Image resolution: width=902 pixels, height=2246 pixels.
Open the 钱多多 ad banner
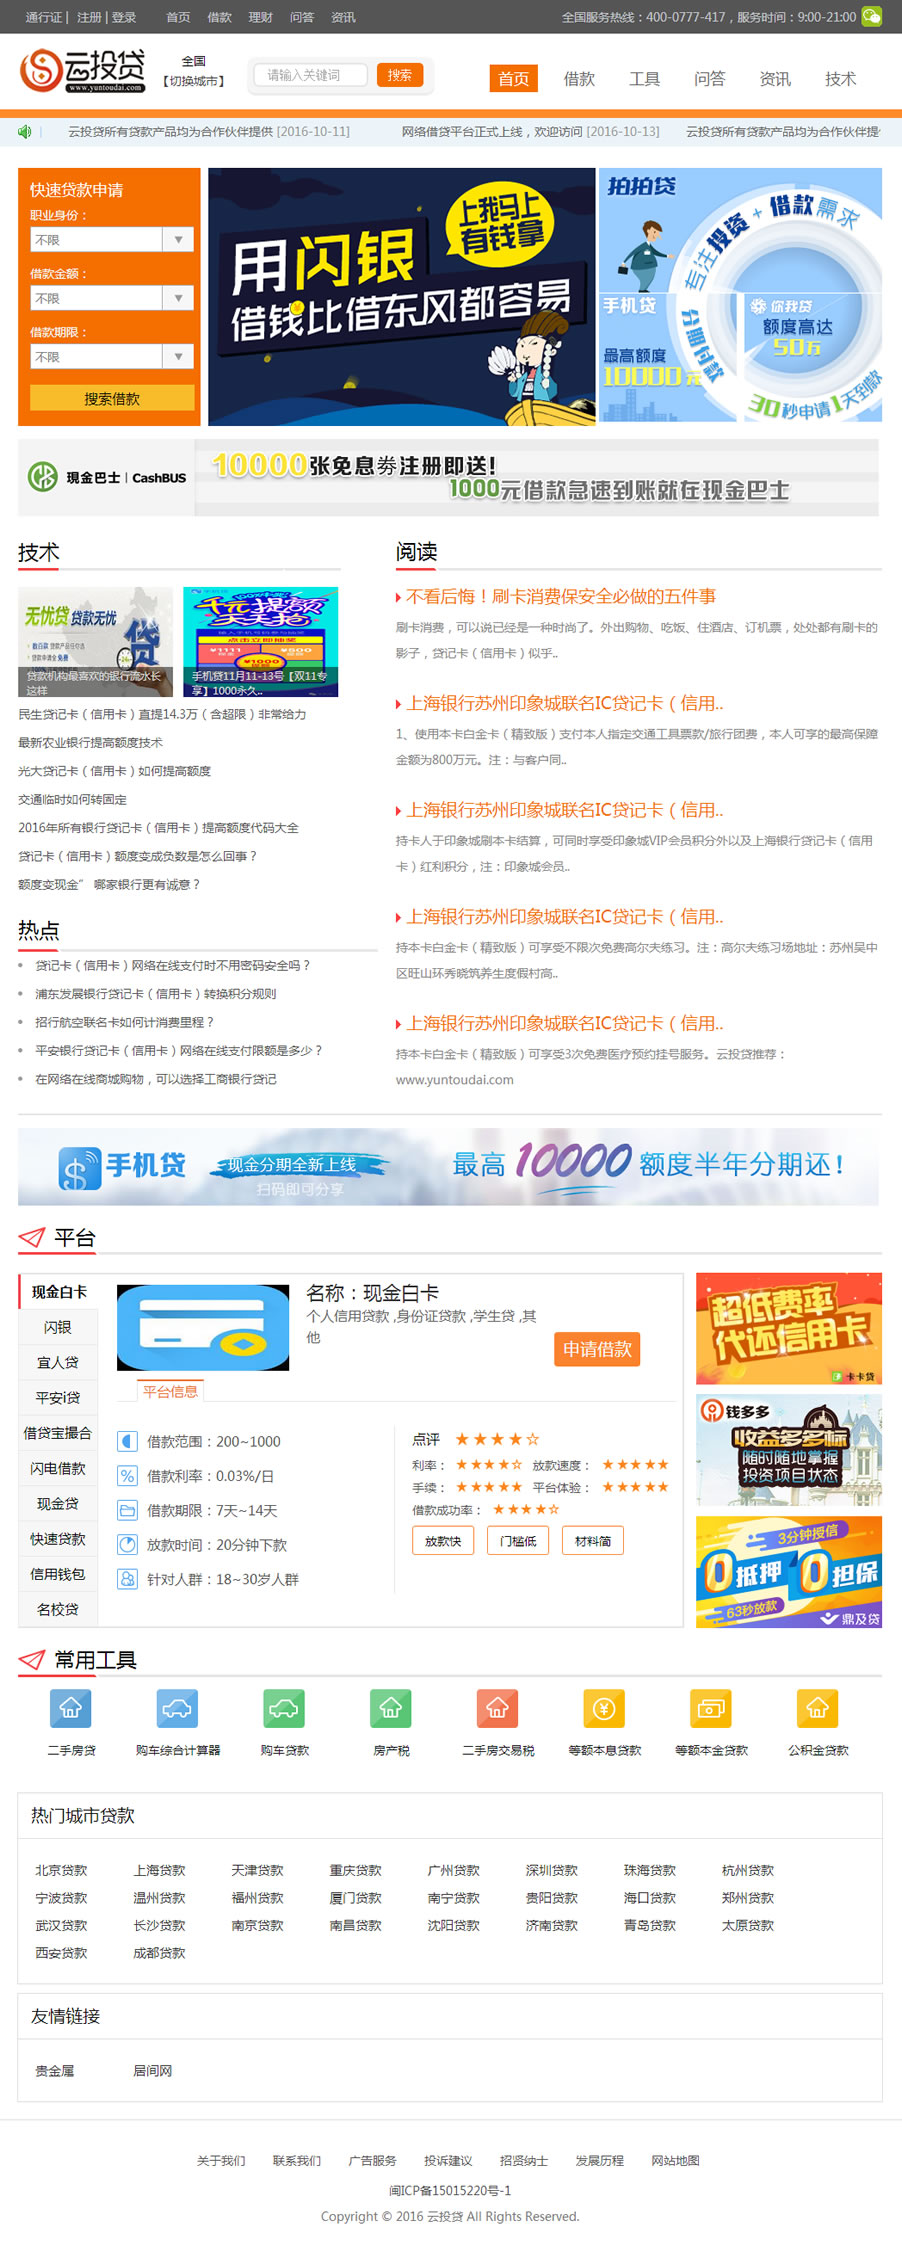pyautogui.click(x=789, y=1451)
